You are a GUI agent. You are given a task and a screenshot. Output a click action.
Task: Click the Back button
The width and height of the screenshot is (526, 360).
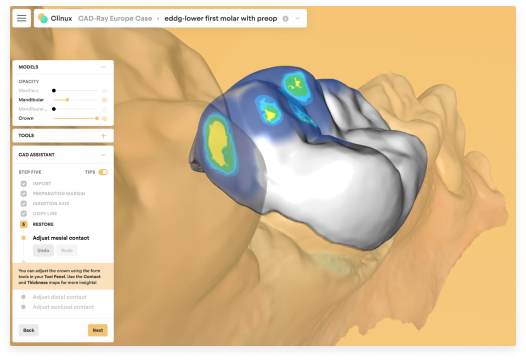pos(29,330)
